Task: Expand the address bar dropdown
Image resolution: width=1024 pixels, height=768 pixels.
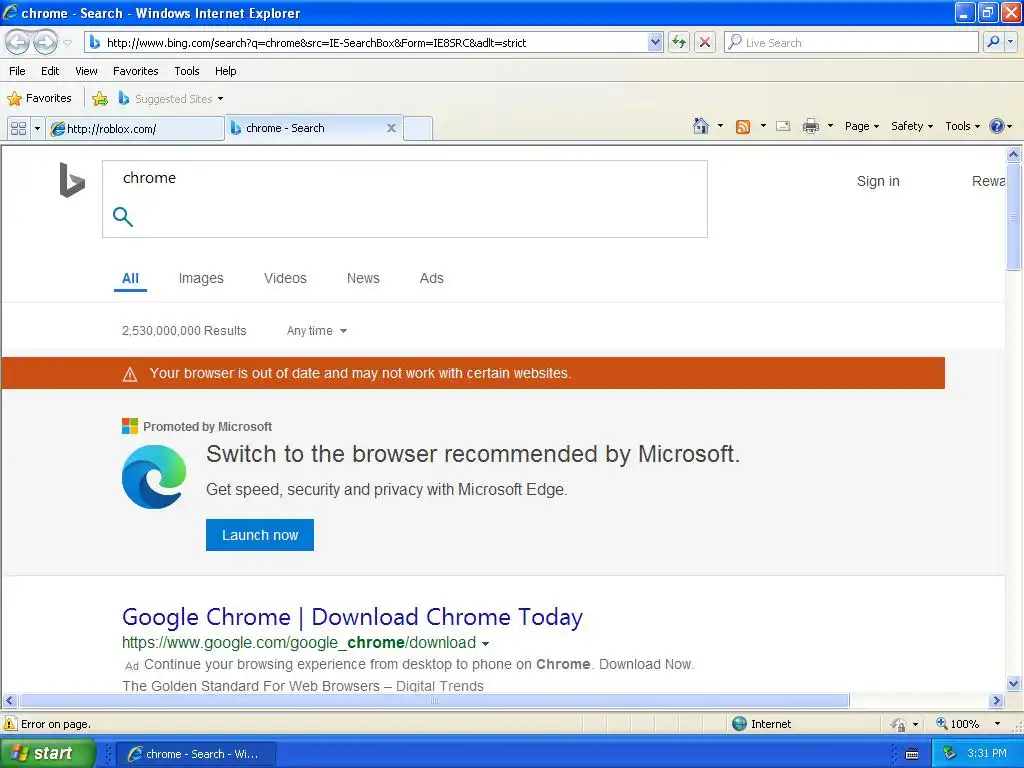Action: [655, 42]
